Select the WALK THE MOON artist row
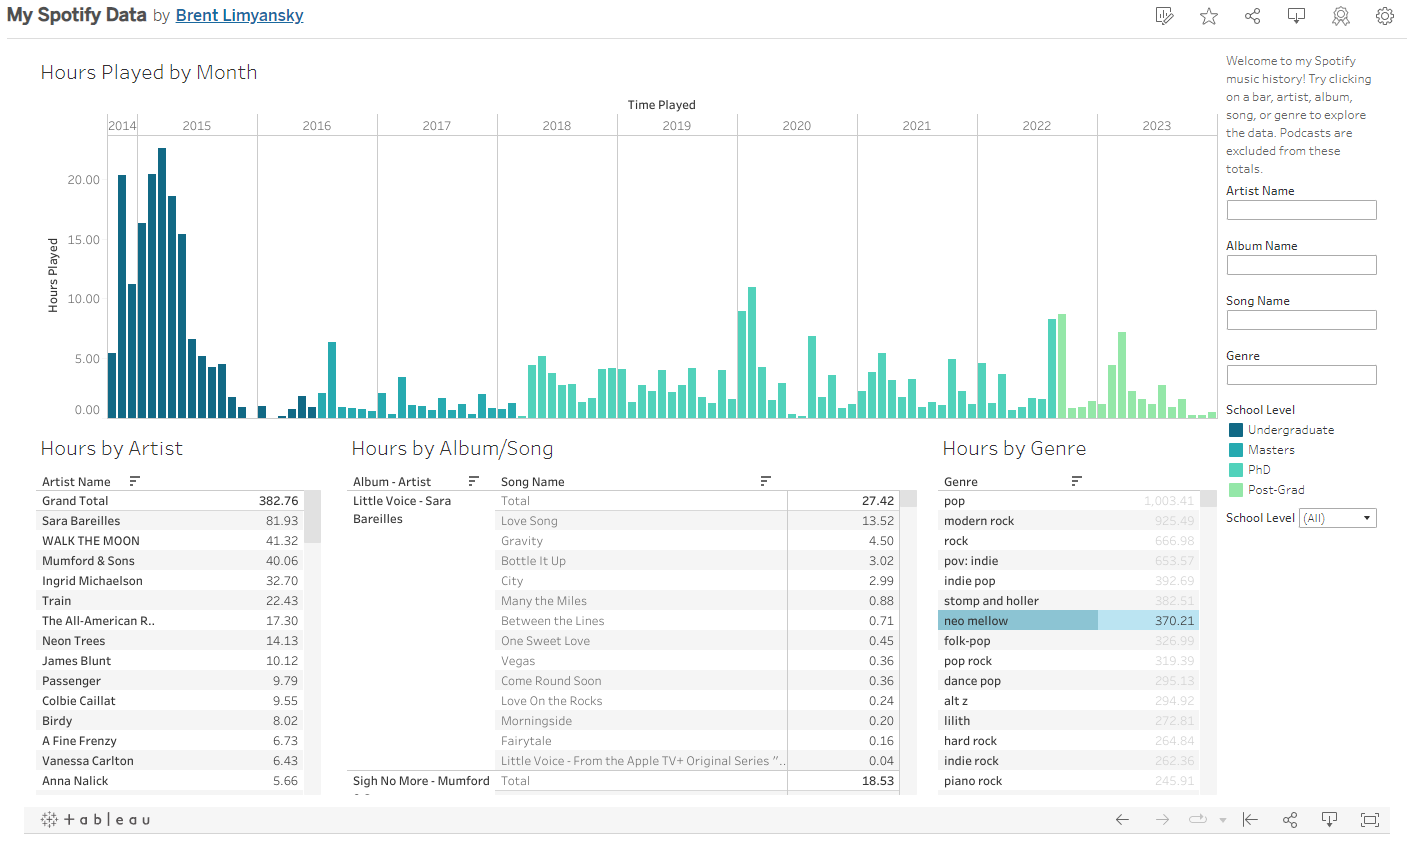 [170, 541]
